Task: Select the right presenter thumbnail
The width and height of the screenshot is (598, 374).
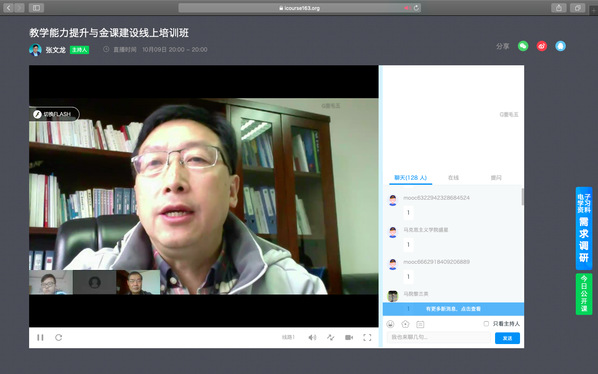Action: 138,282
